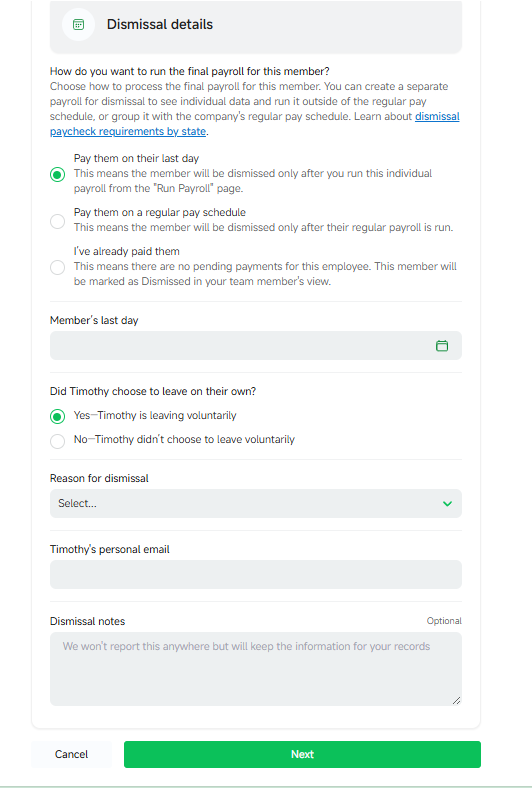This screenshot has width=532, height=788.
Task: Select Pay them on their last day
Action: [58, 174]
